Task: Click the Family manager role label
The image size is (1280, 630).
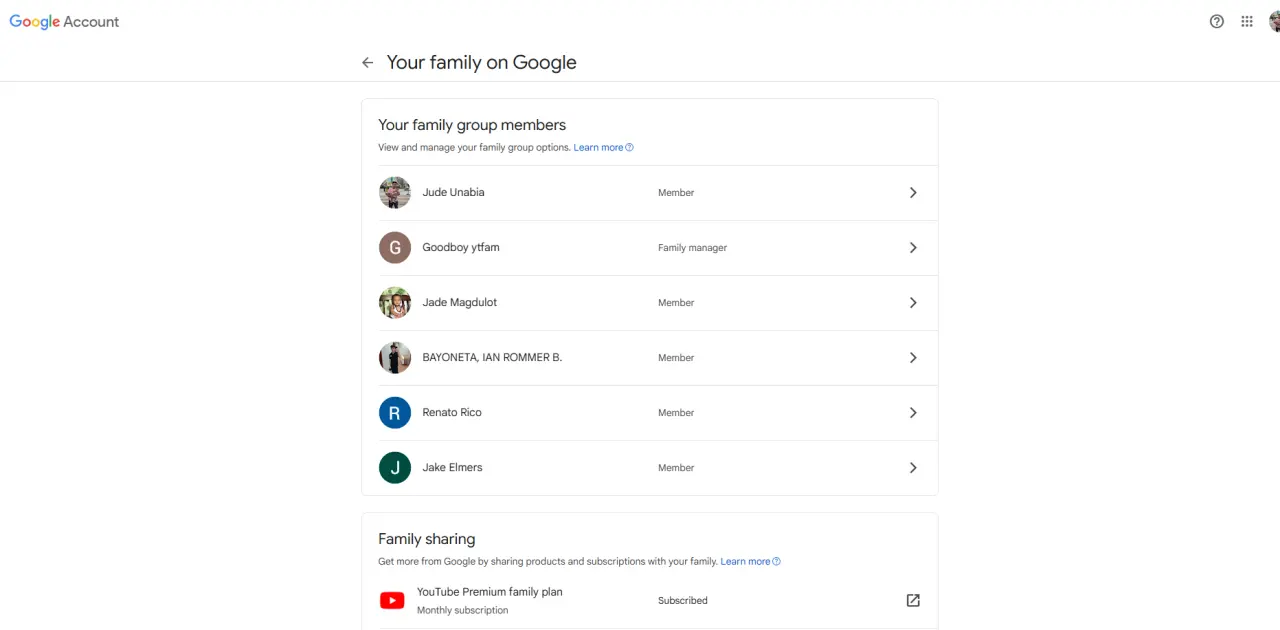Action: coord(692,248)
